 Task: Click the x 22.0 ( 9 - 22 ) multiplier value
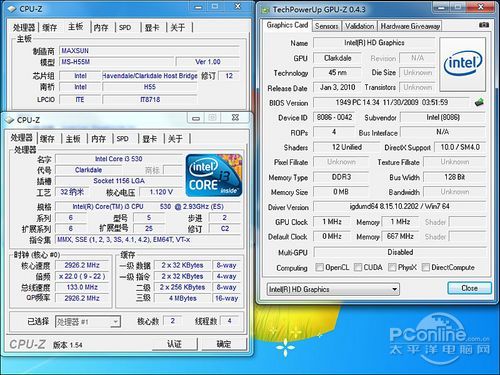[82, 276]
